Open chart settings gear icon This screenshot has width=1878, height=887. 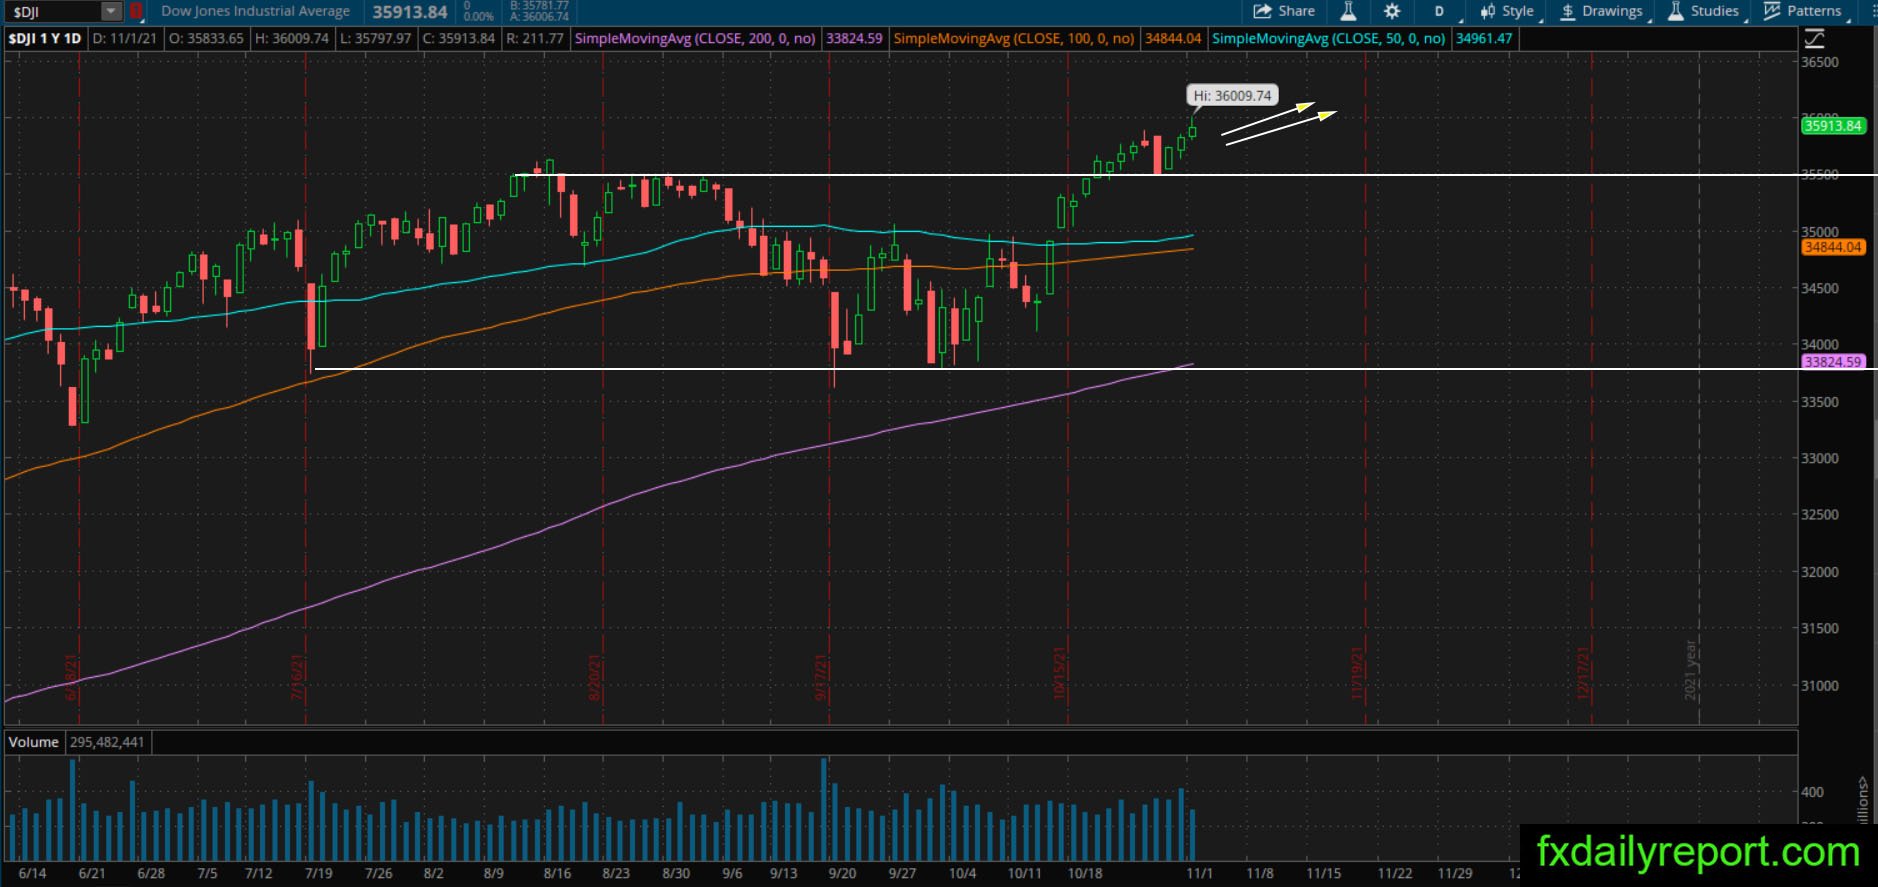[1392, 11]
